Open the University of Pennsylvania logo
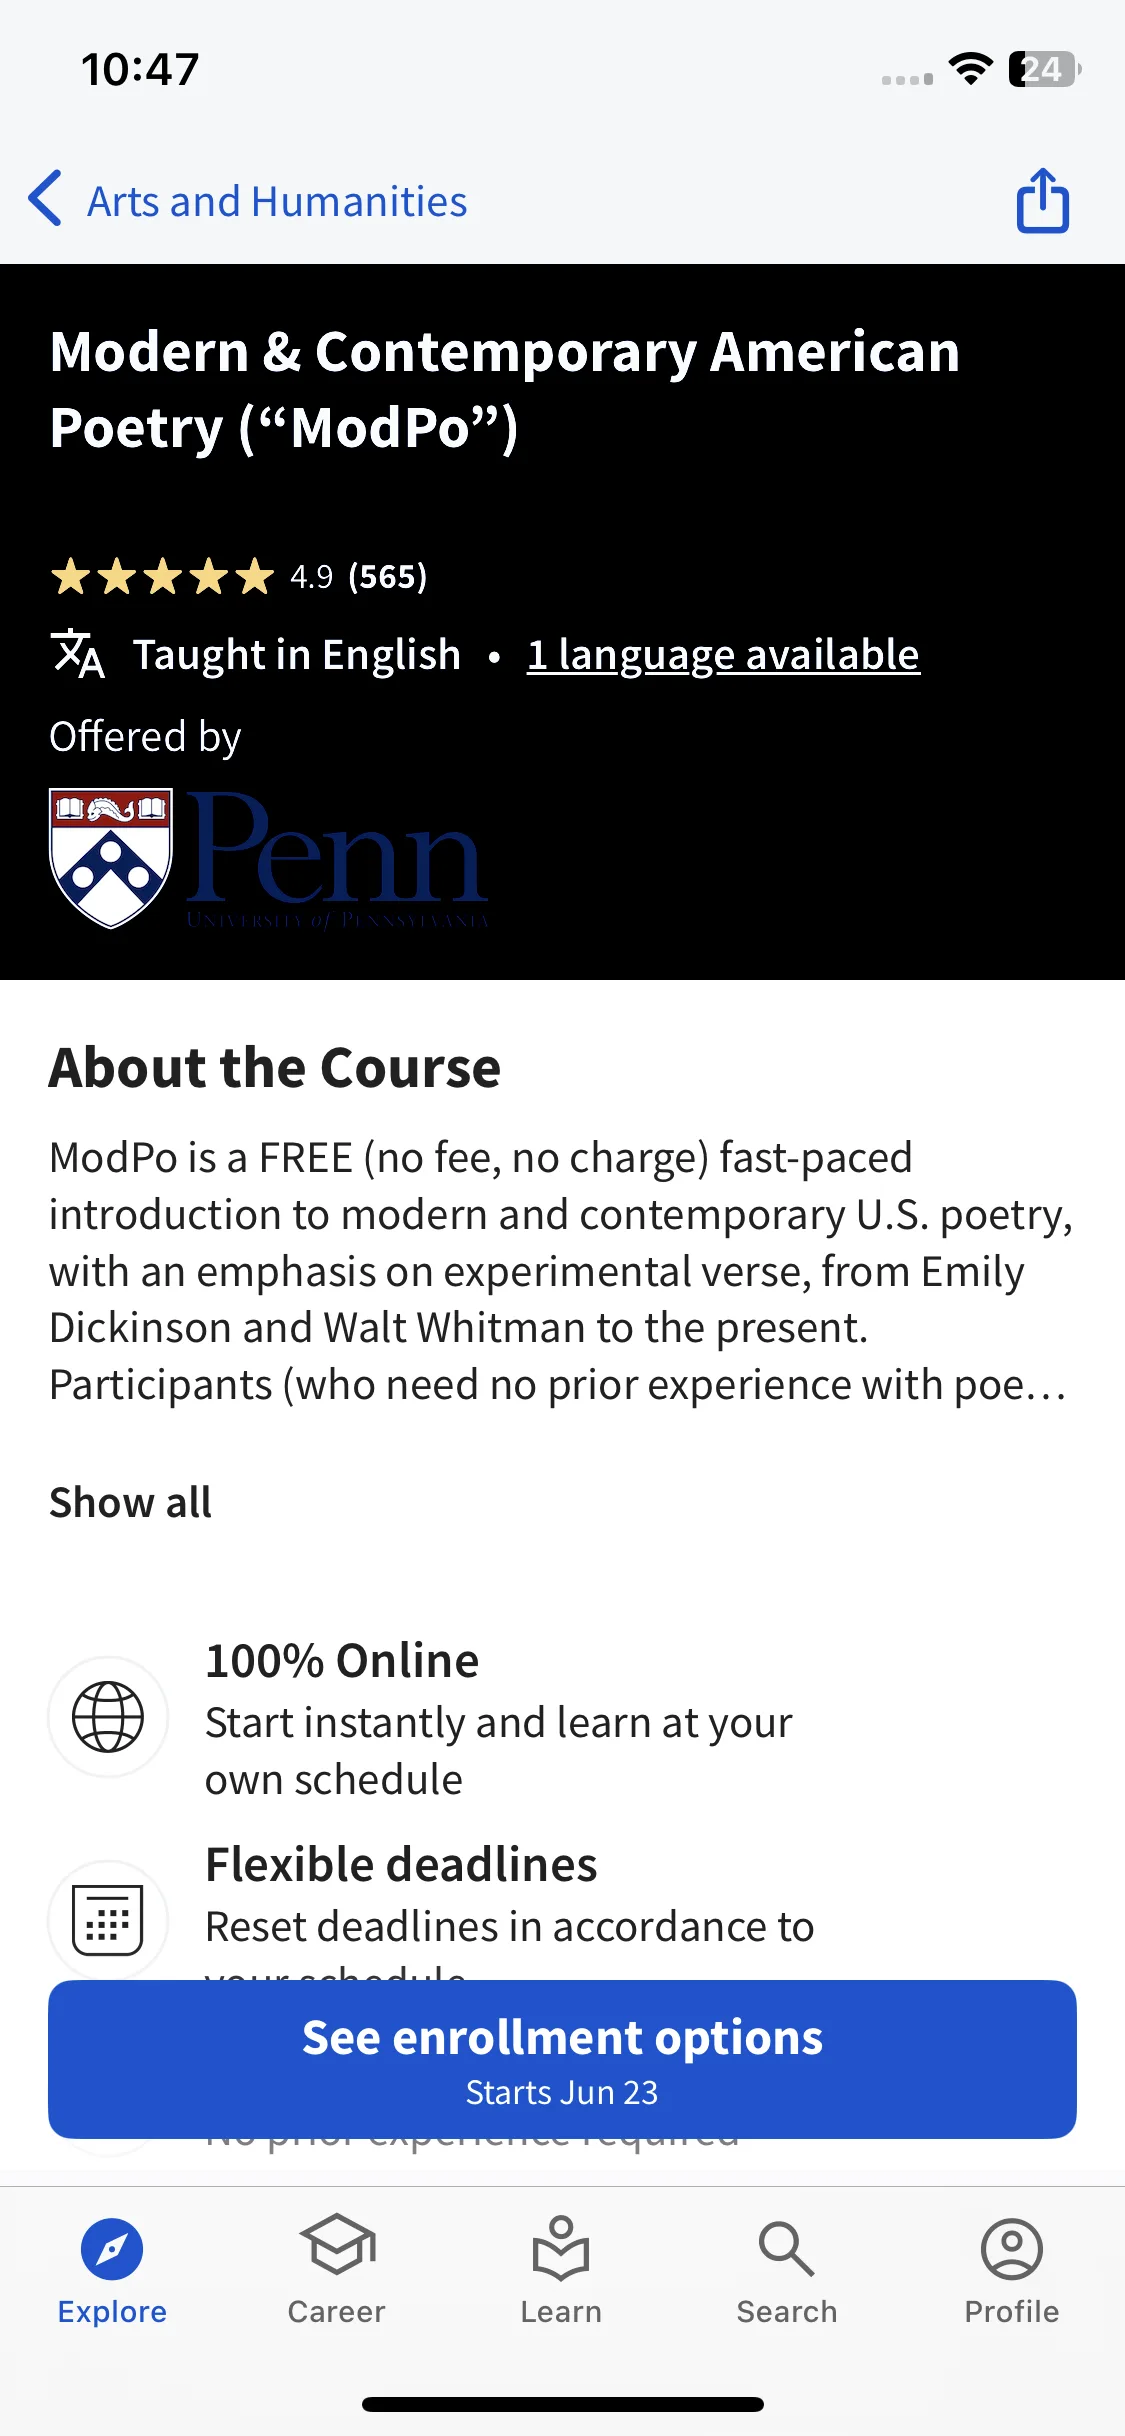 point(269,859)
